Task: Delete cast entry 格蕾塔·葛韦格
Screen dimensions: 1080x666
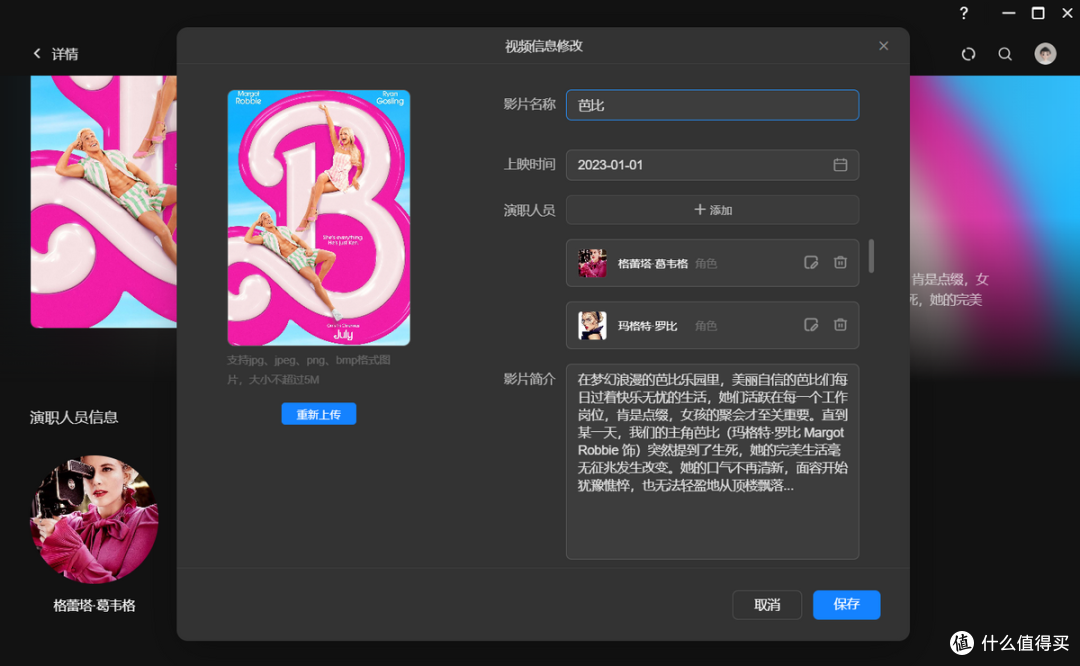Action: tap(840, 262)
